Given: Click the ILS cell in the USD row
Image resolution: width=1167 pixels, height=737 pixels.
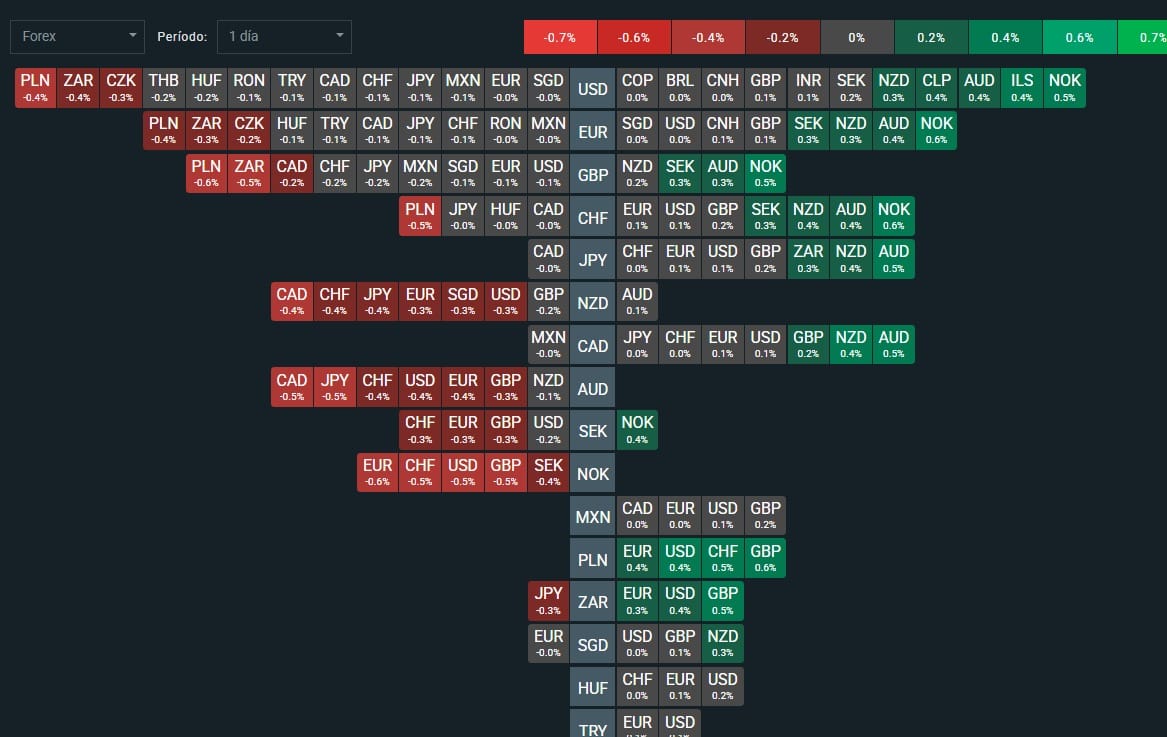Looking at the screenshot, I should [x=1022, y=88].
